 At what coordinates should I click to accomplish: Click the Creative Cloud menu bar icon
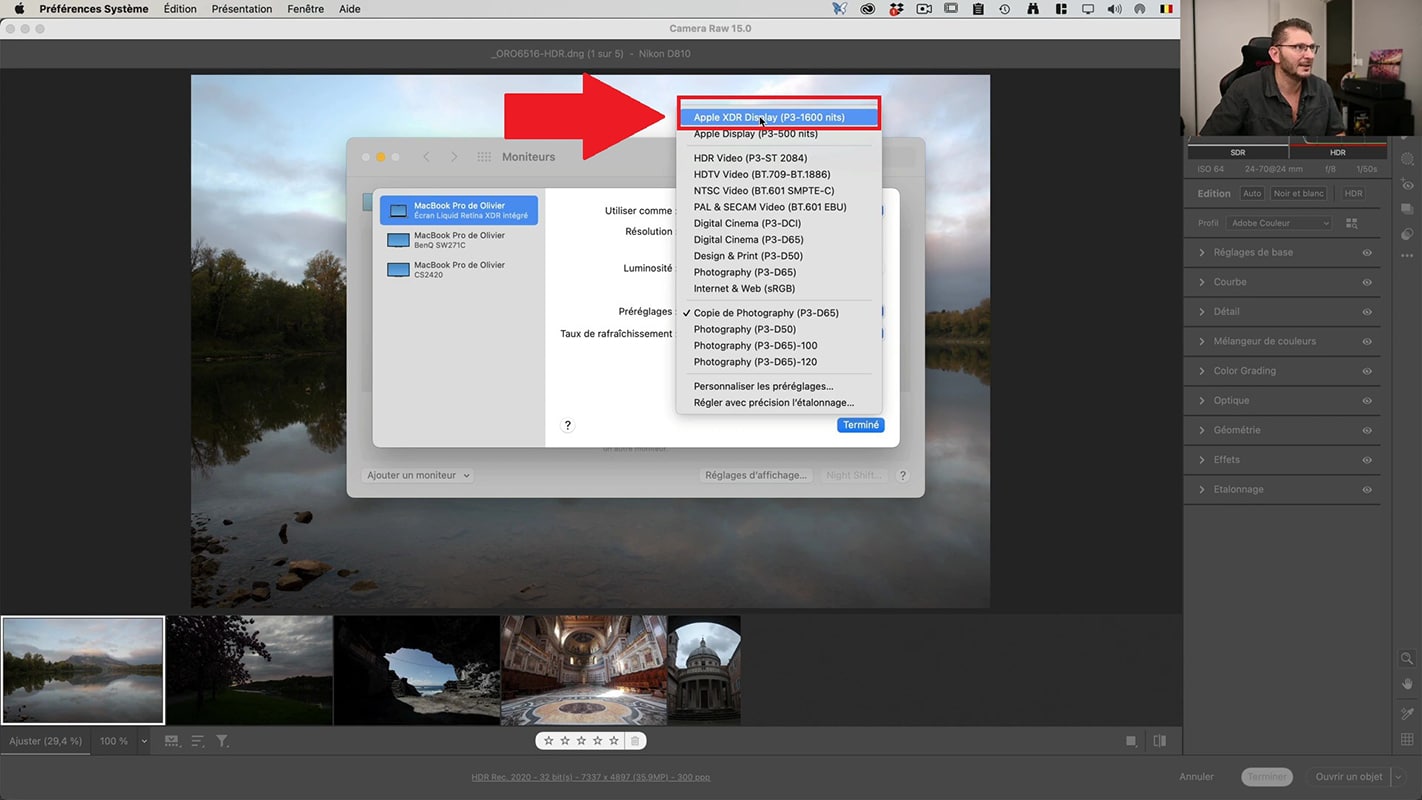click(868, 9)
